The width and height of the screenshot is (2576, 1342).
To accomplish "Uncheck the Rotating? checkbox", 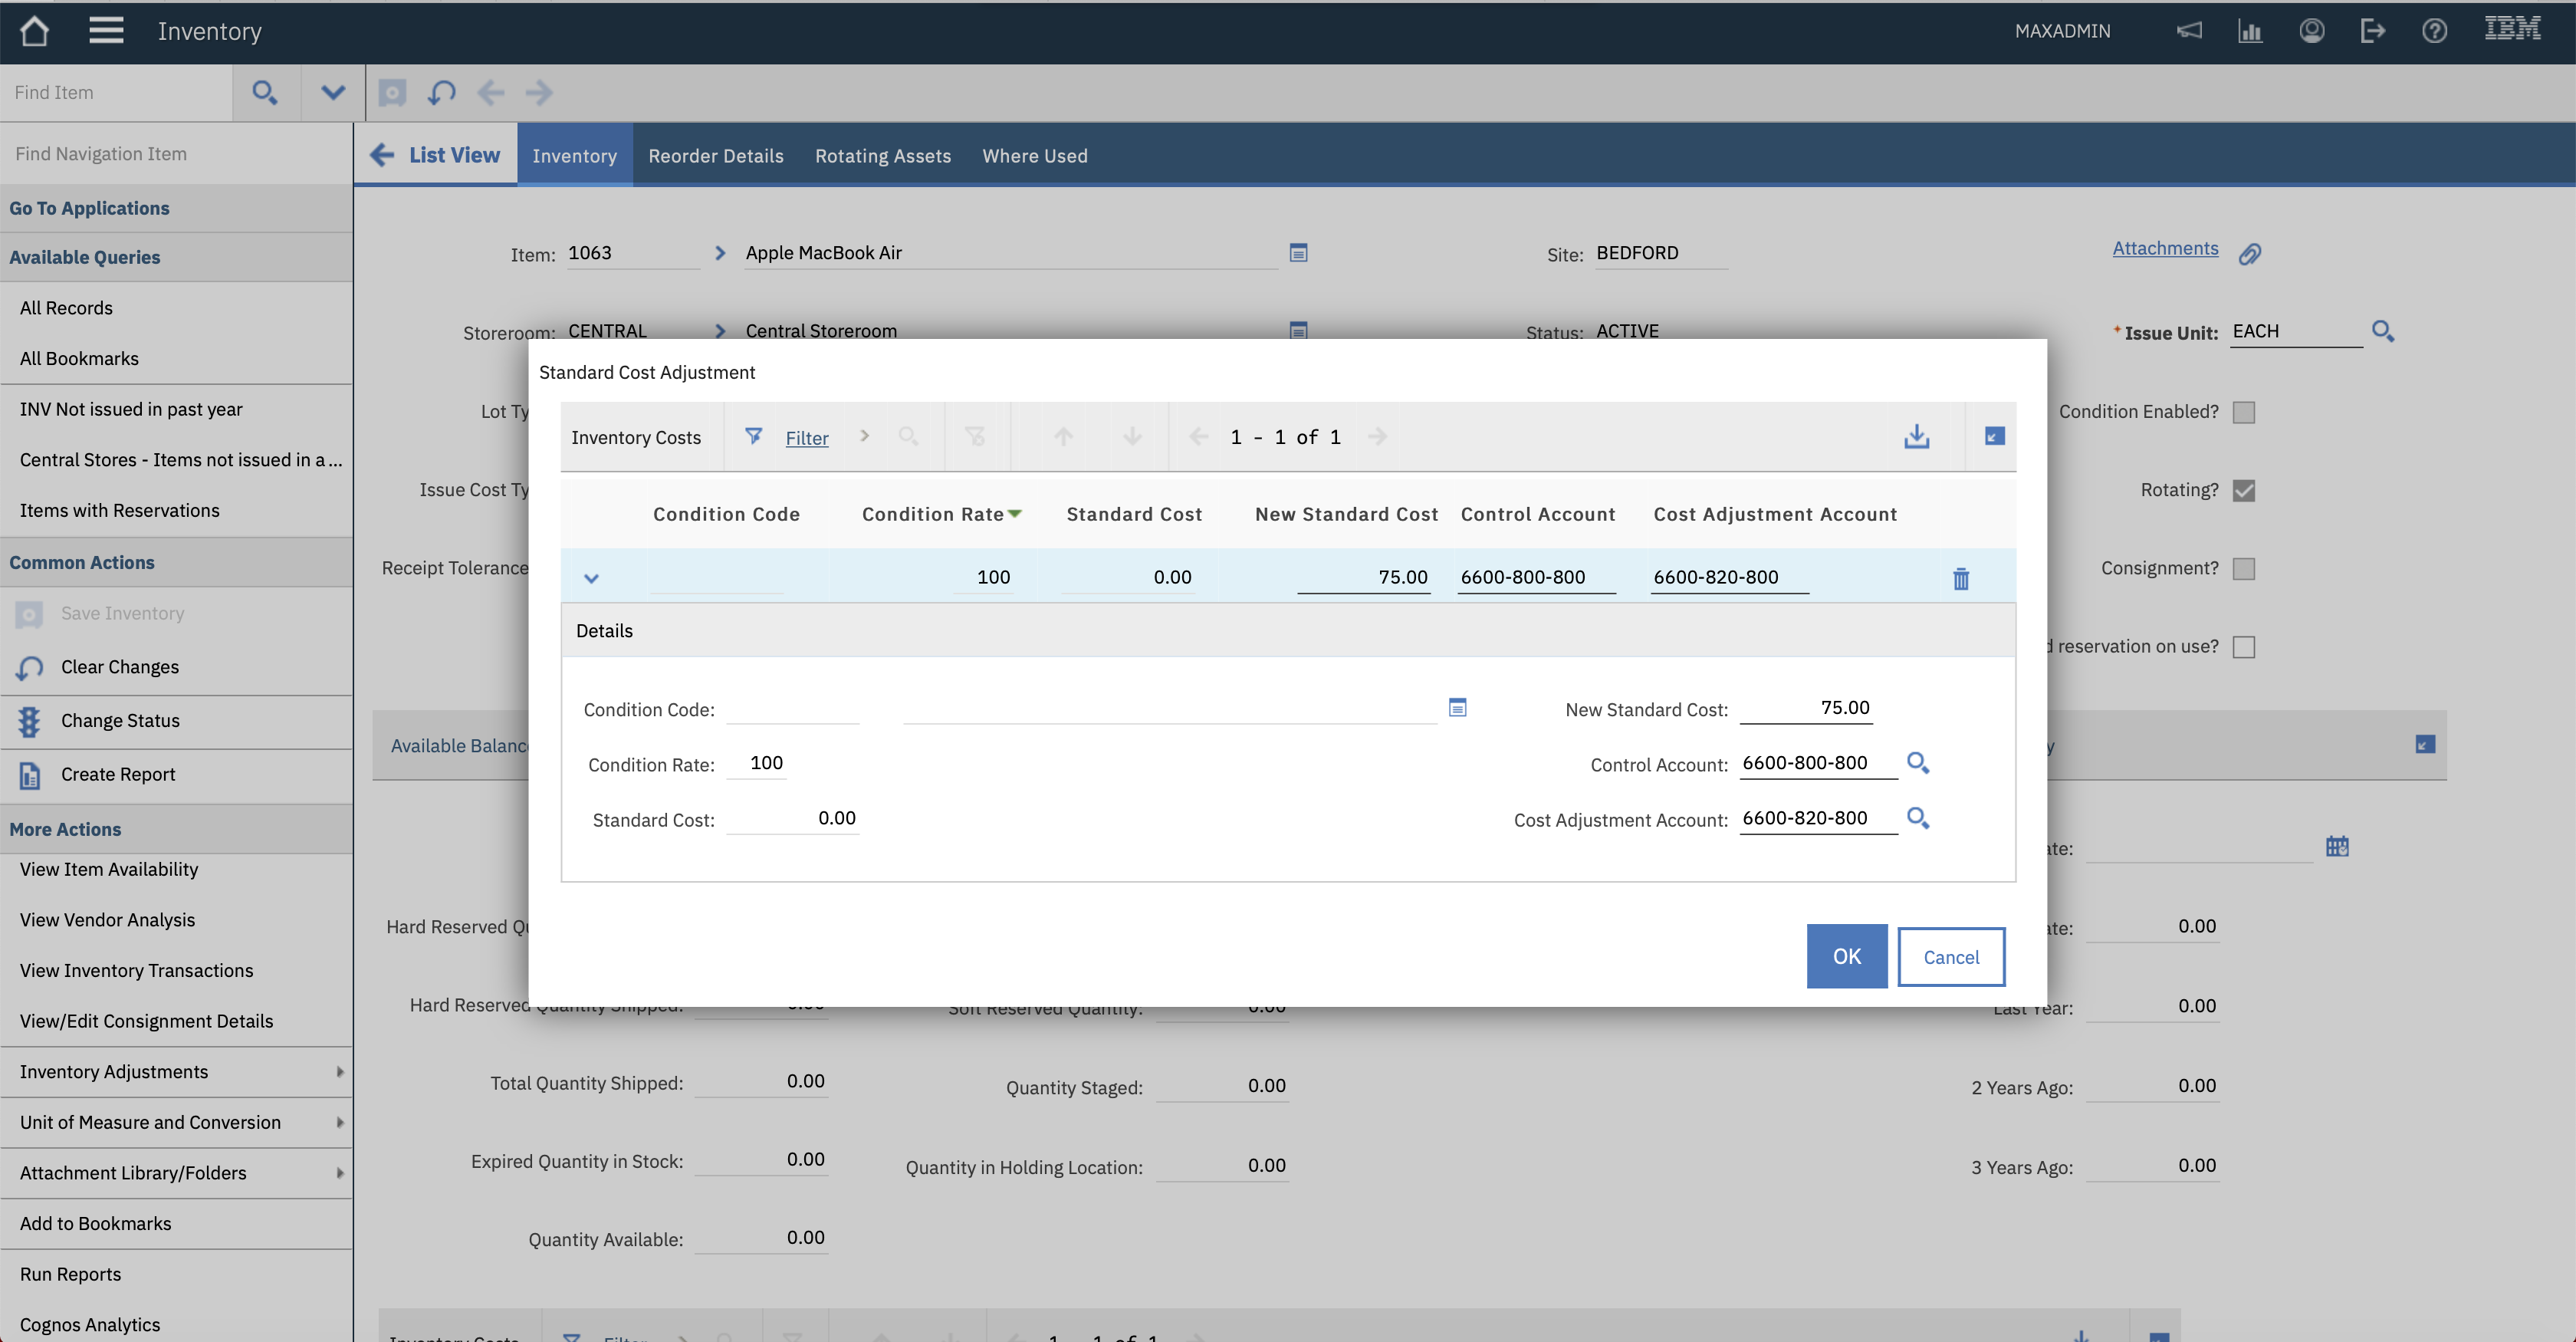I will [x=2245, y=490].
